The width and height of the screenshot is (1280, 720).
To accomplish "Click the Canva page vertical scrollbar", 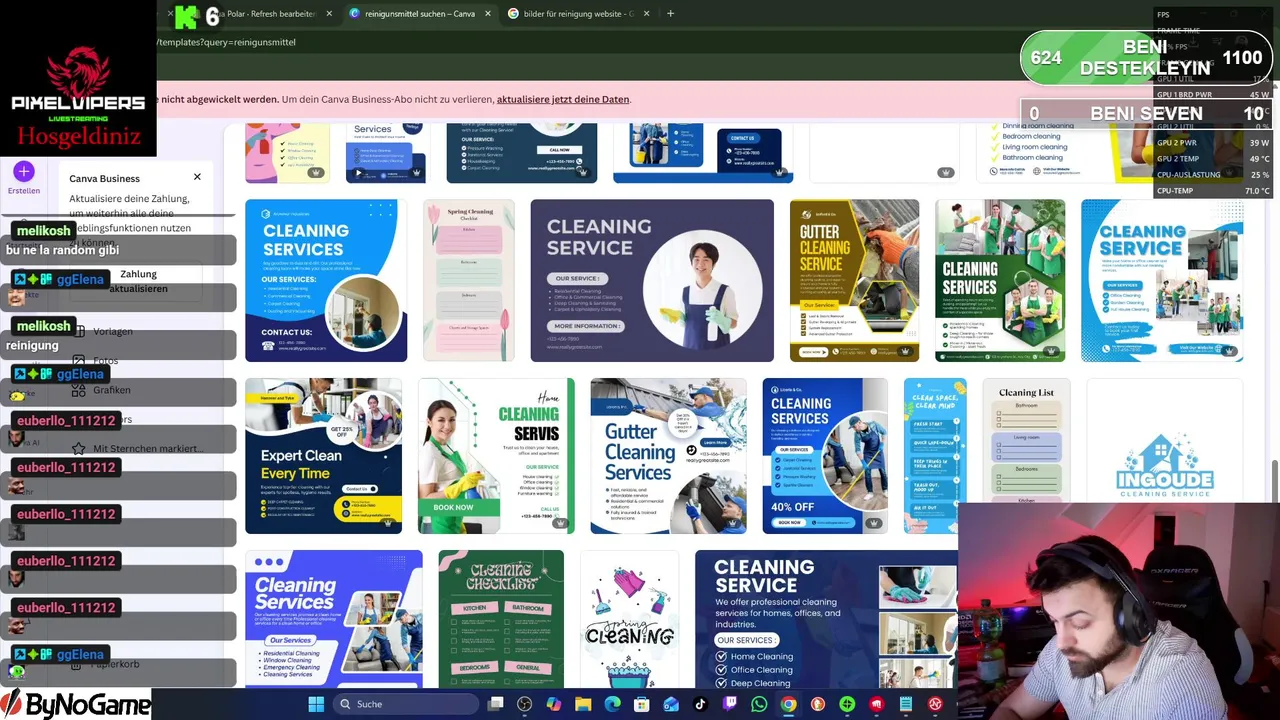I will 1274,480.
